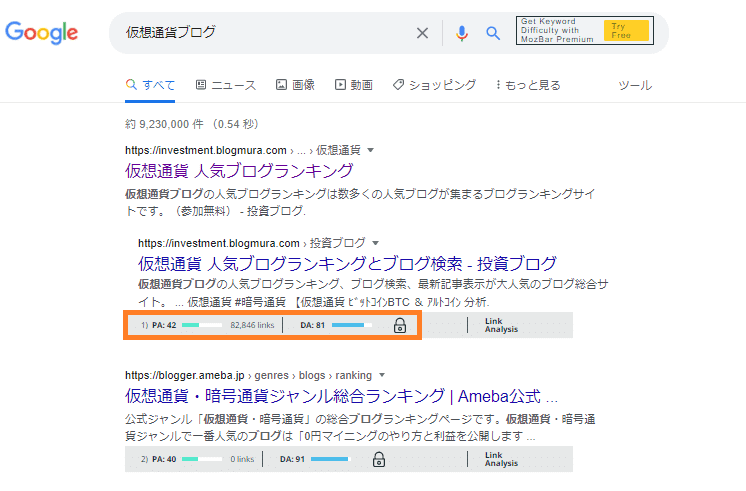Clear the search query with X
746x491 pixels.
pyautogui.click(x=422, y=33)
